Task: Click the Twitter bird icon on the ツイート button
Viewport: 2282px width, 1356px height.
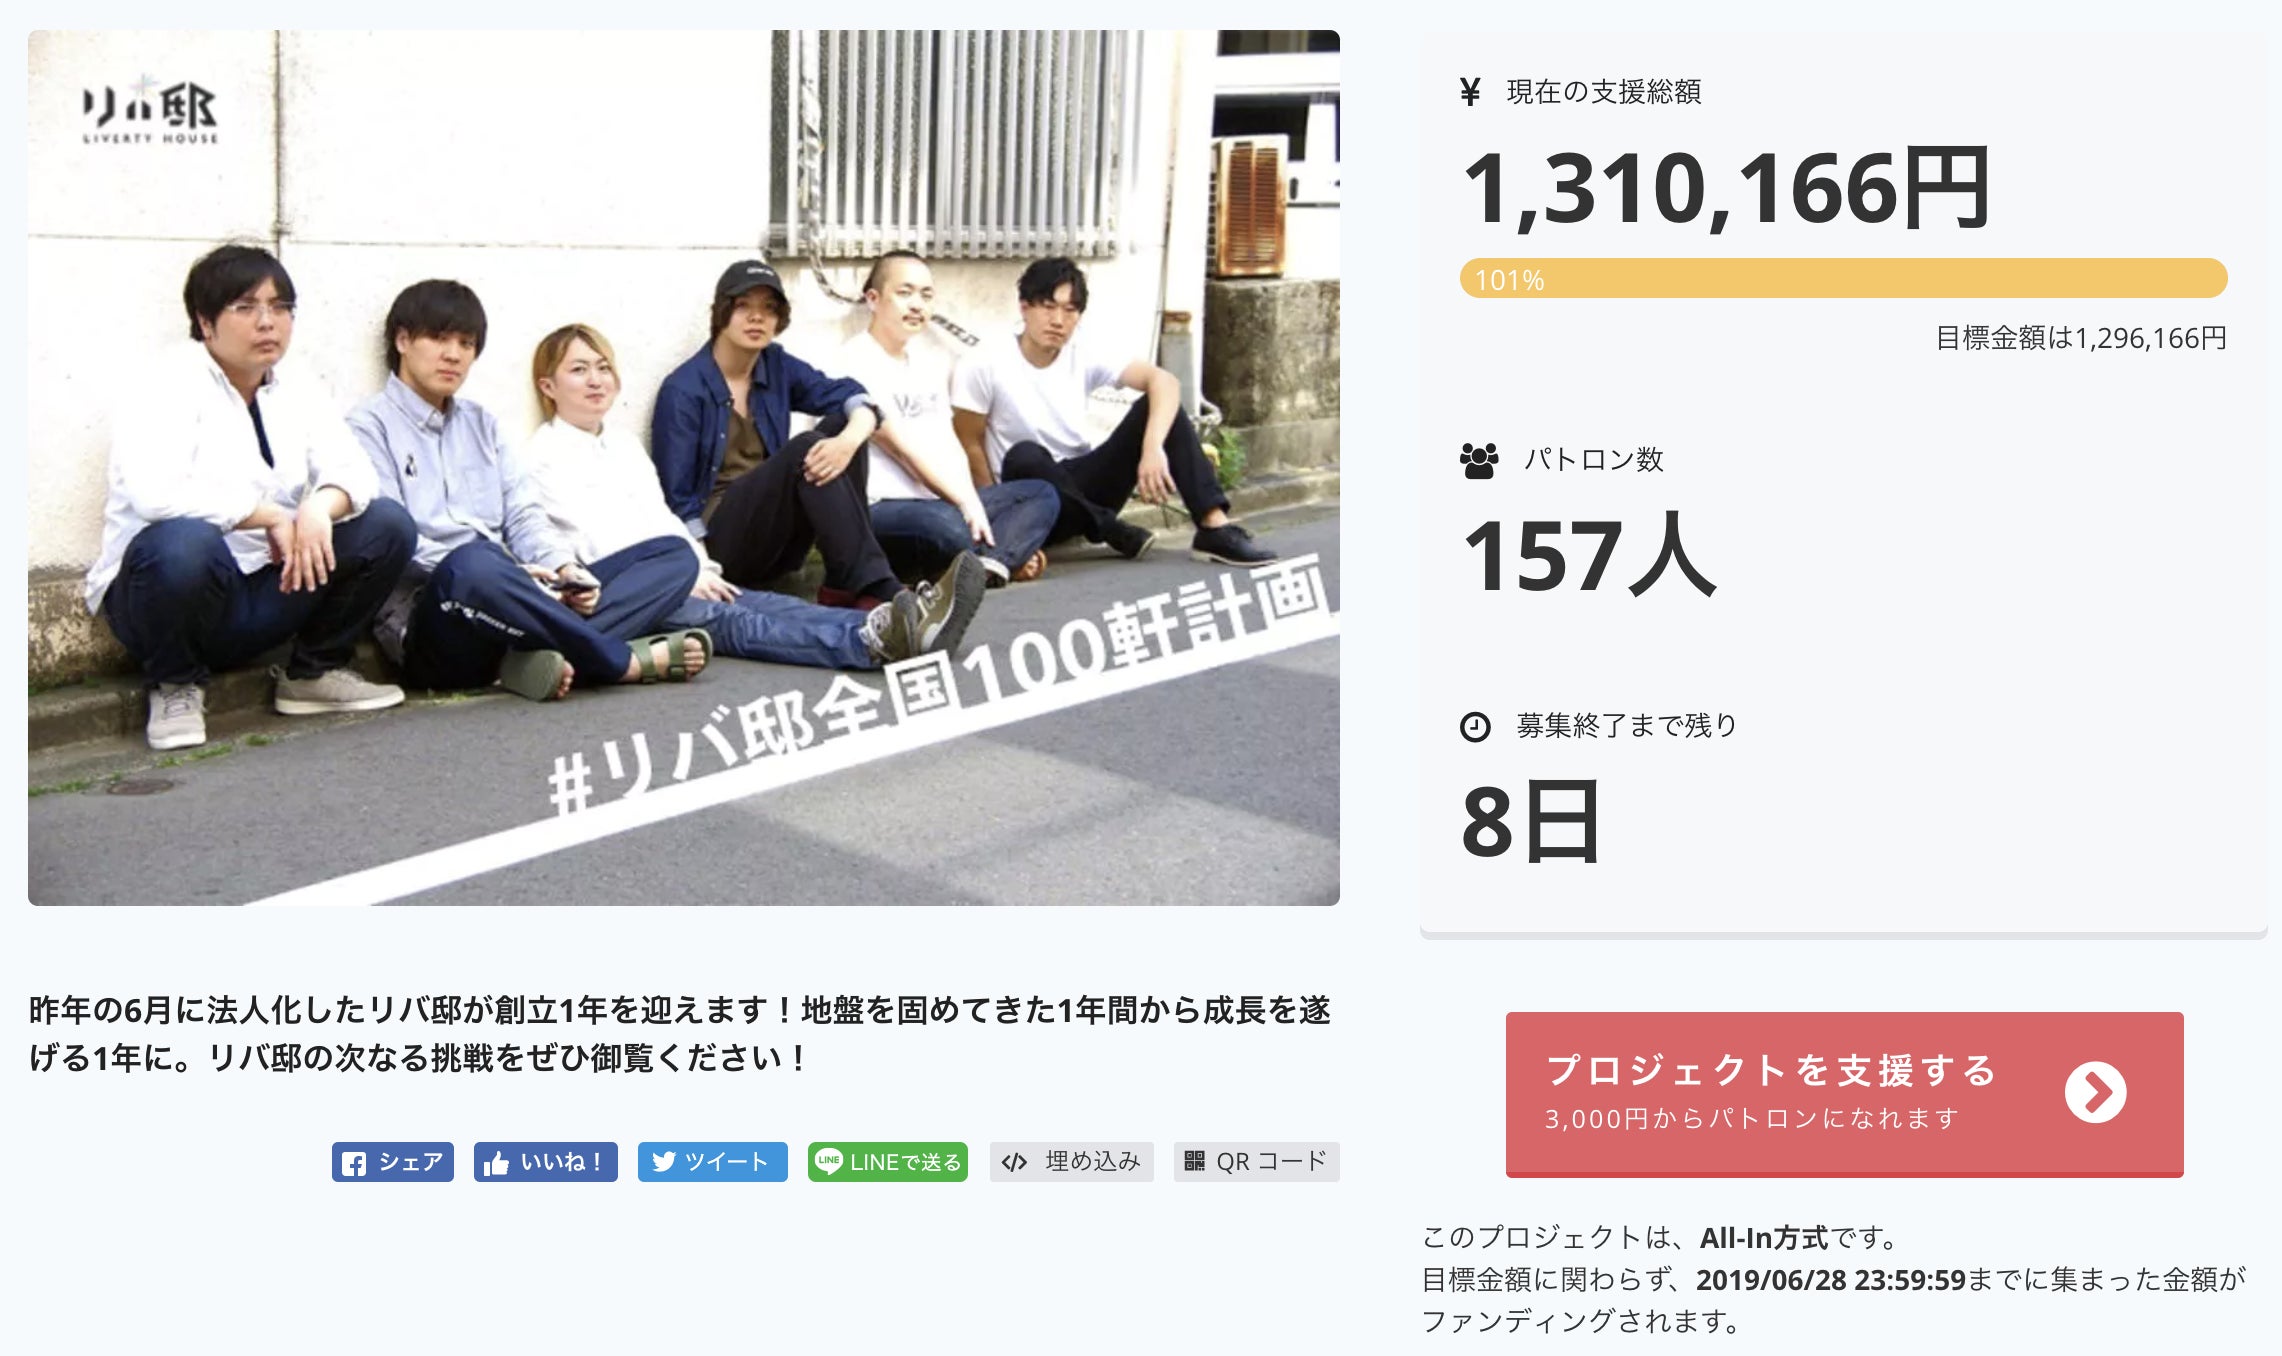Action: coord(664,1162)
